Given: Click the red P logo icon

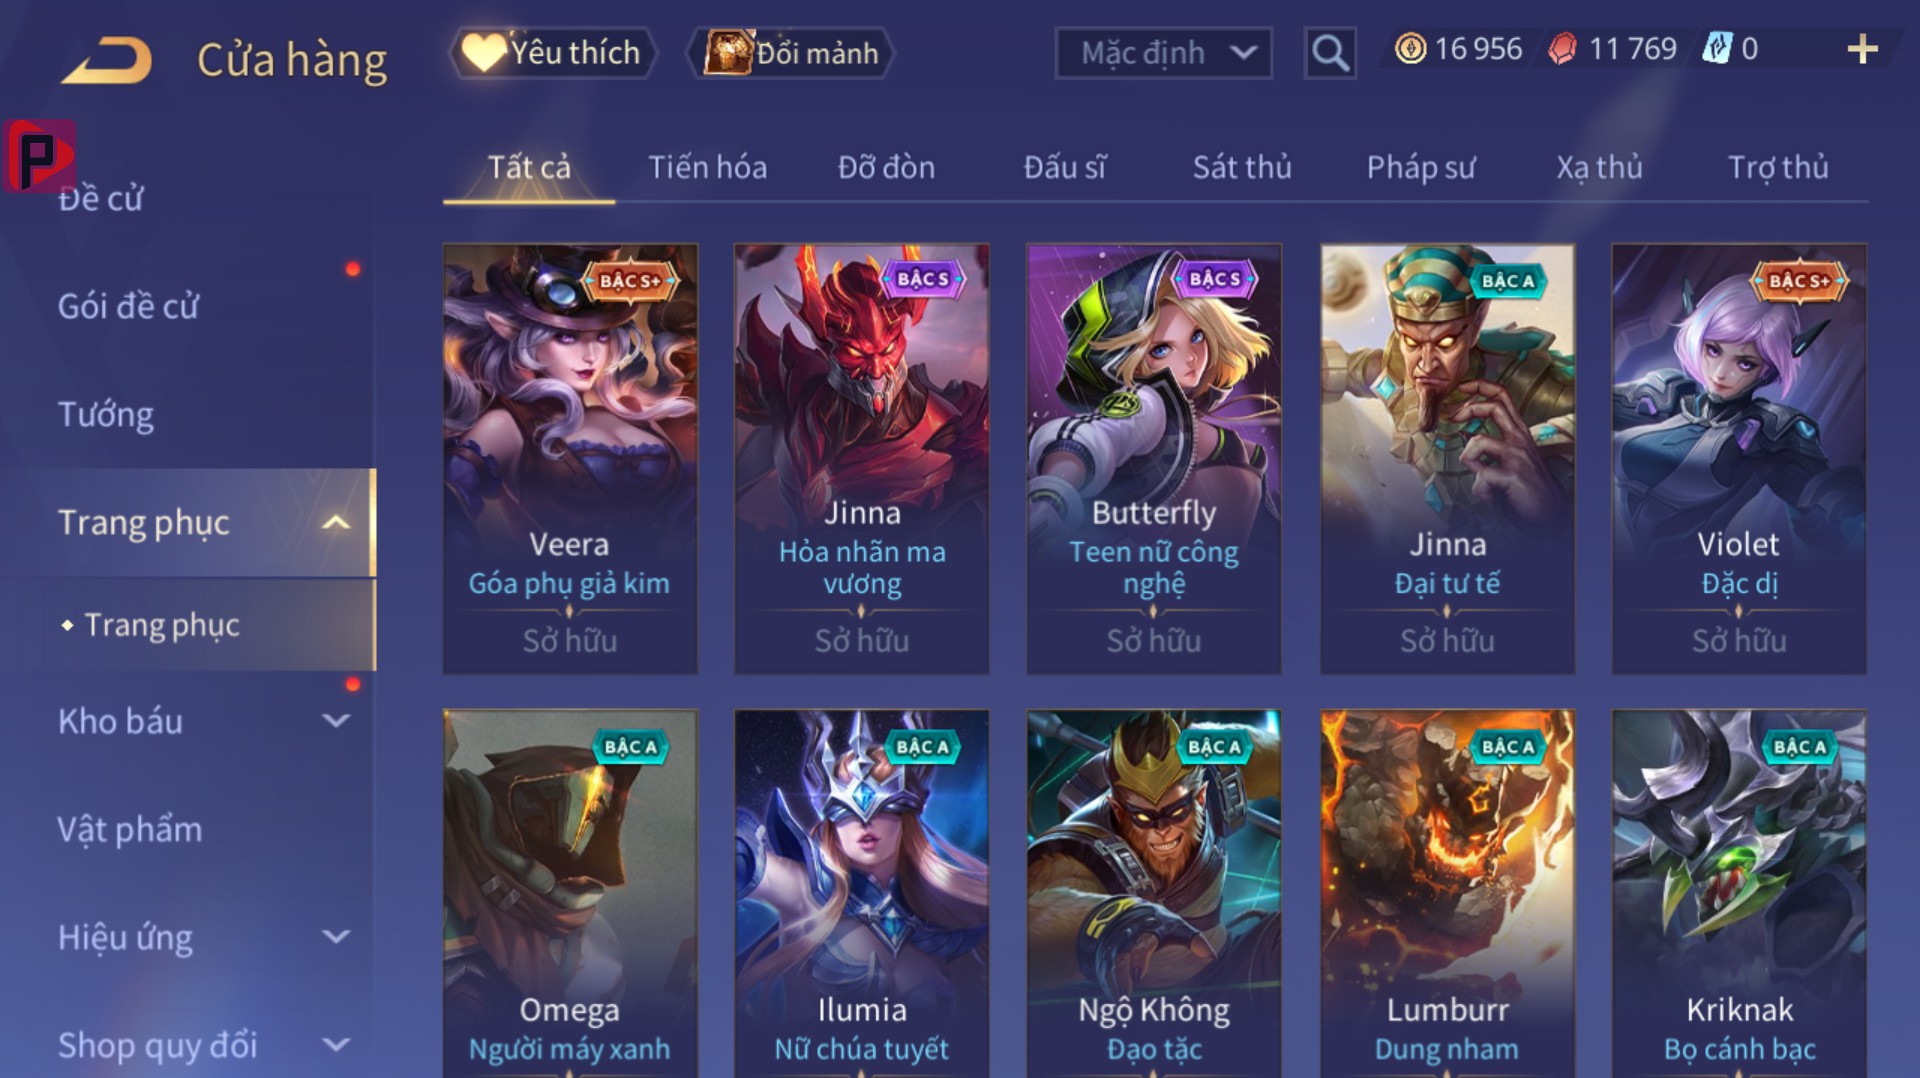Looking at the screenshot, I should pos(39,156).
